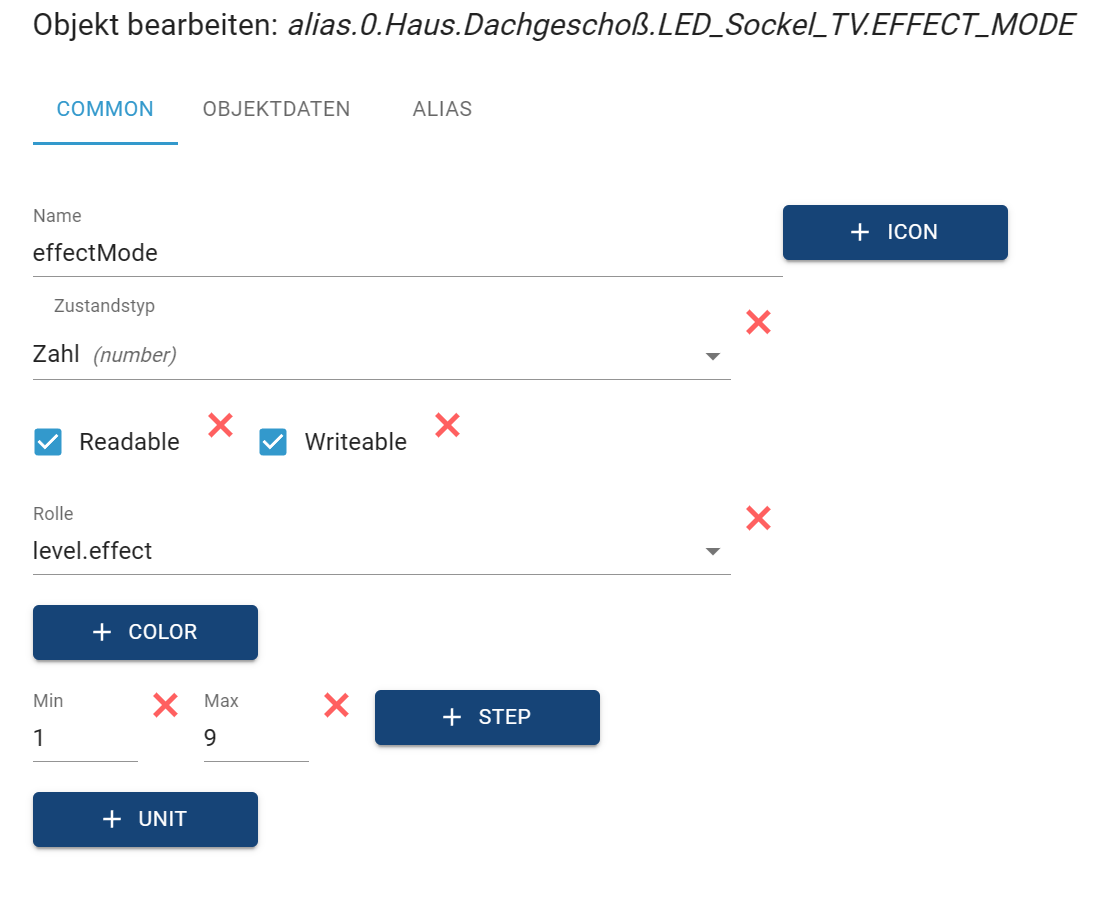The width and height of the screenshot is (1096, 920).
Task: Delete the Min value using red X
Action: (165, 706)
